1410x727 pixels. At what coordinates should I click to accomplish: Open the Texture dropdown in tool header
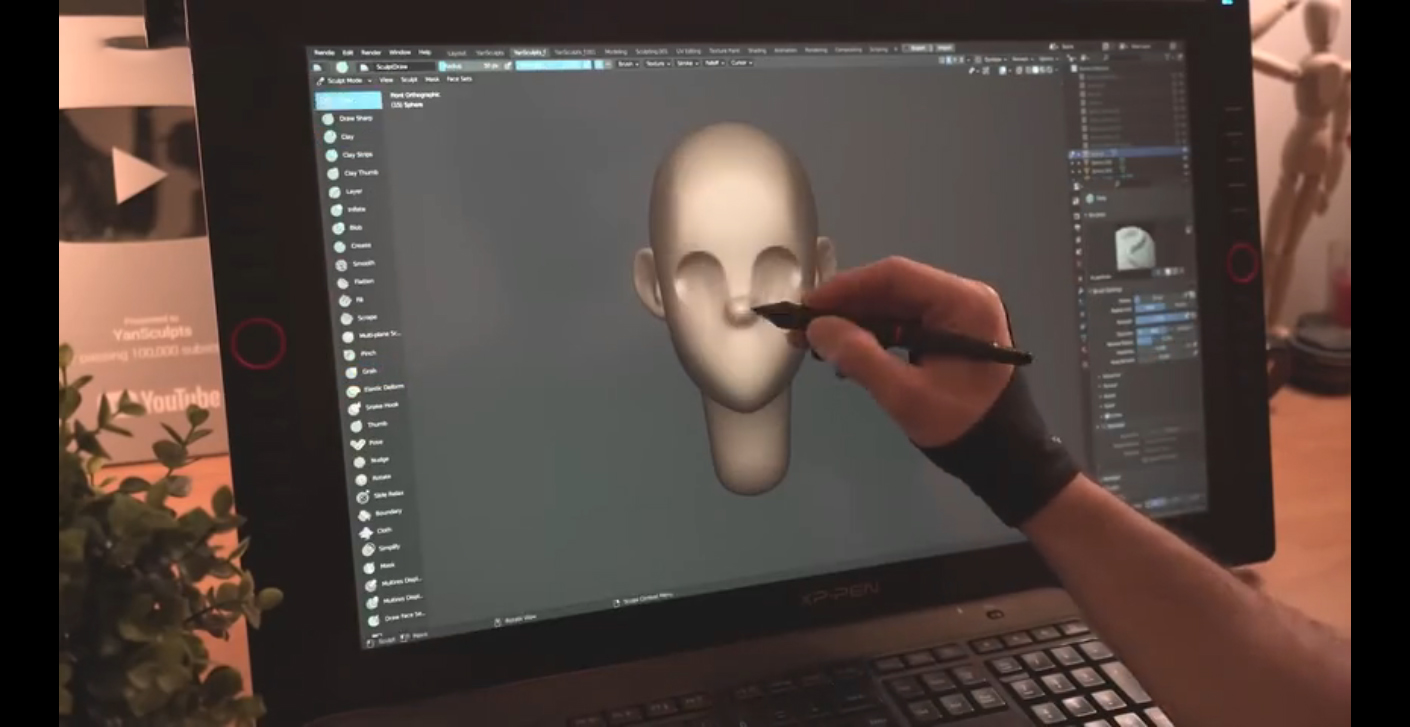pos(657,63)
